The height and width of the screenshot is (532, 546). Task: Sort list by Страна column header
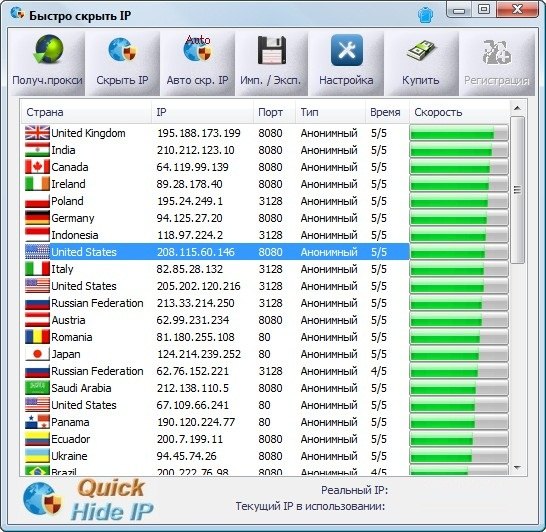(86, 112)
